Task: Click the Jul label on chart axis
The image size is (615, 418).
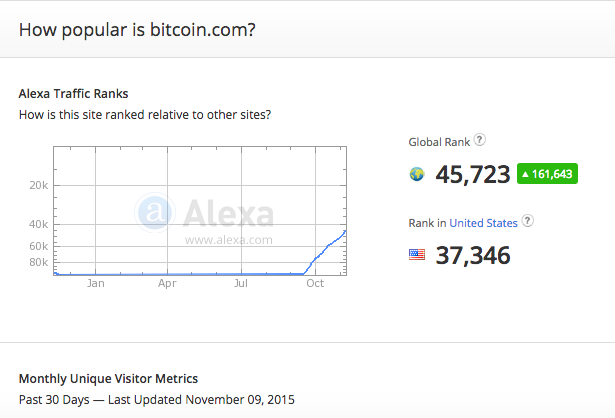Action: (x=241, y=283)
